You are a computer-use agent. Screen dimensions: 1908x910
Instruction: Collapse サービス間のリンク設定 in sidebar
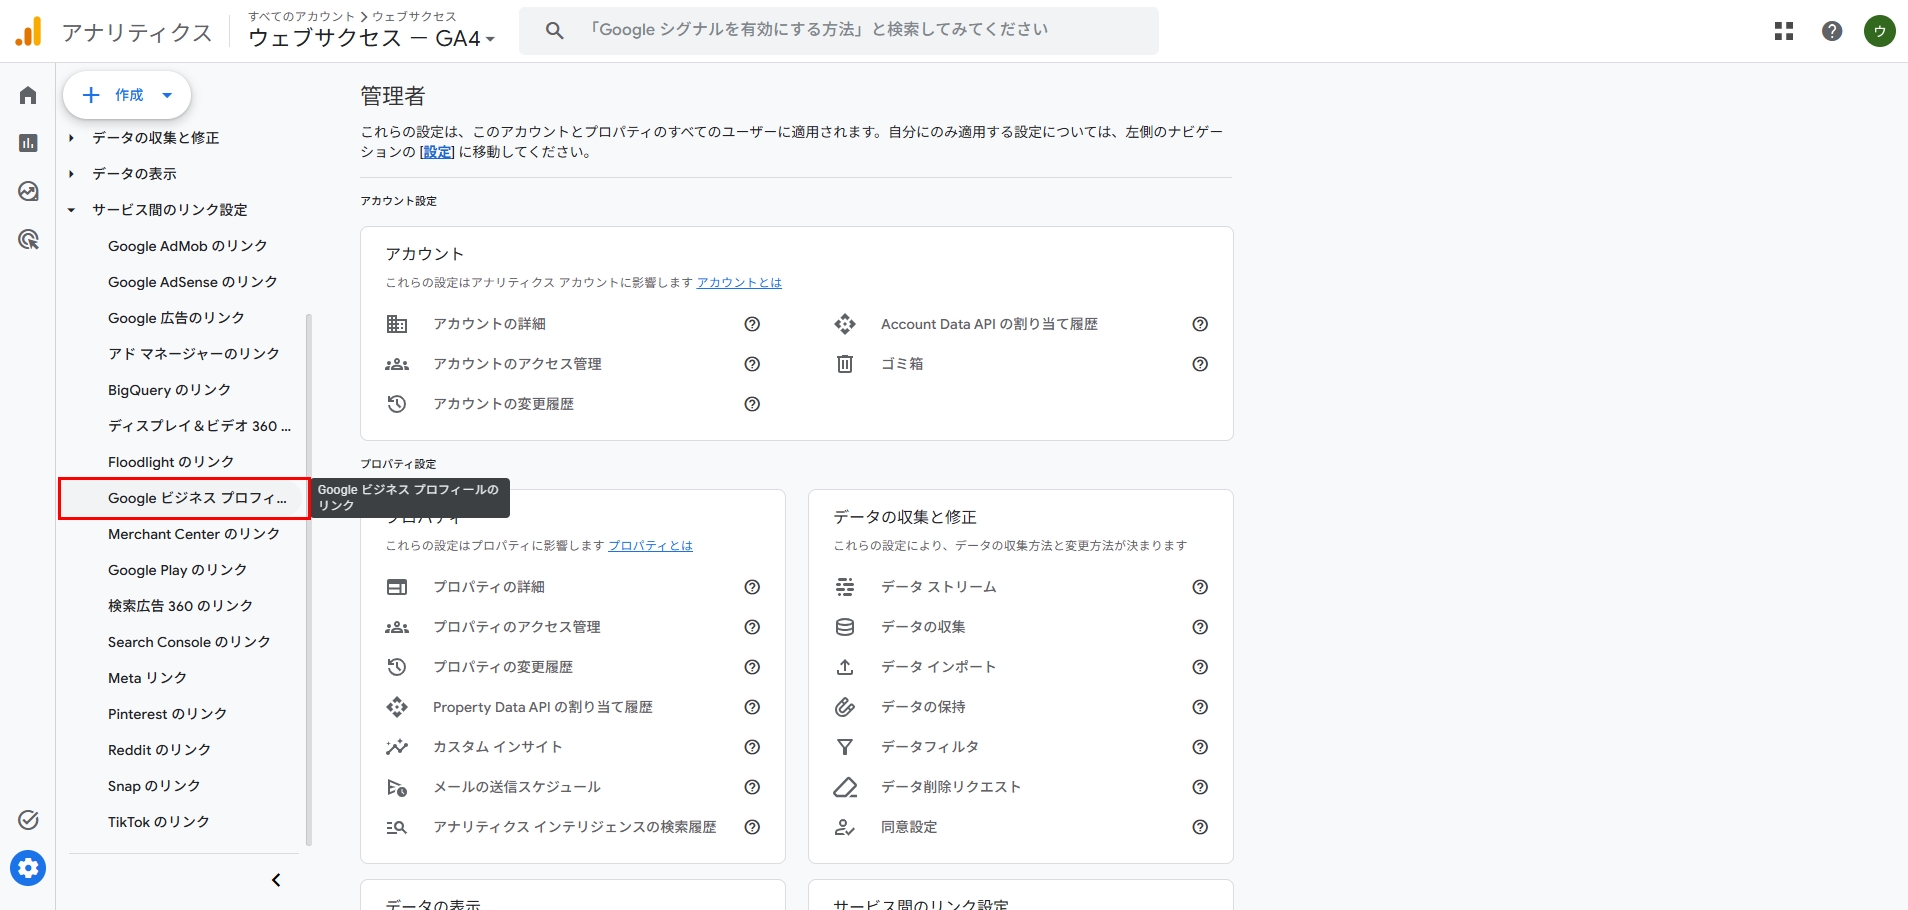click(x=71, y=210)
